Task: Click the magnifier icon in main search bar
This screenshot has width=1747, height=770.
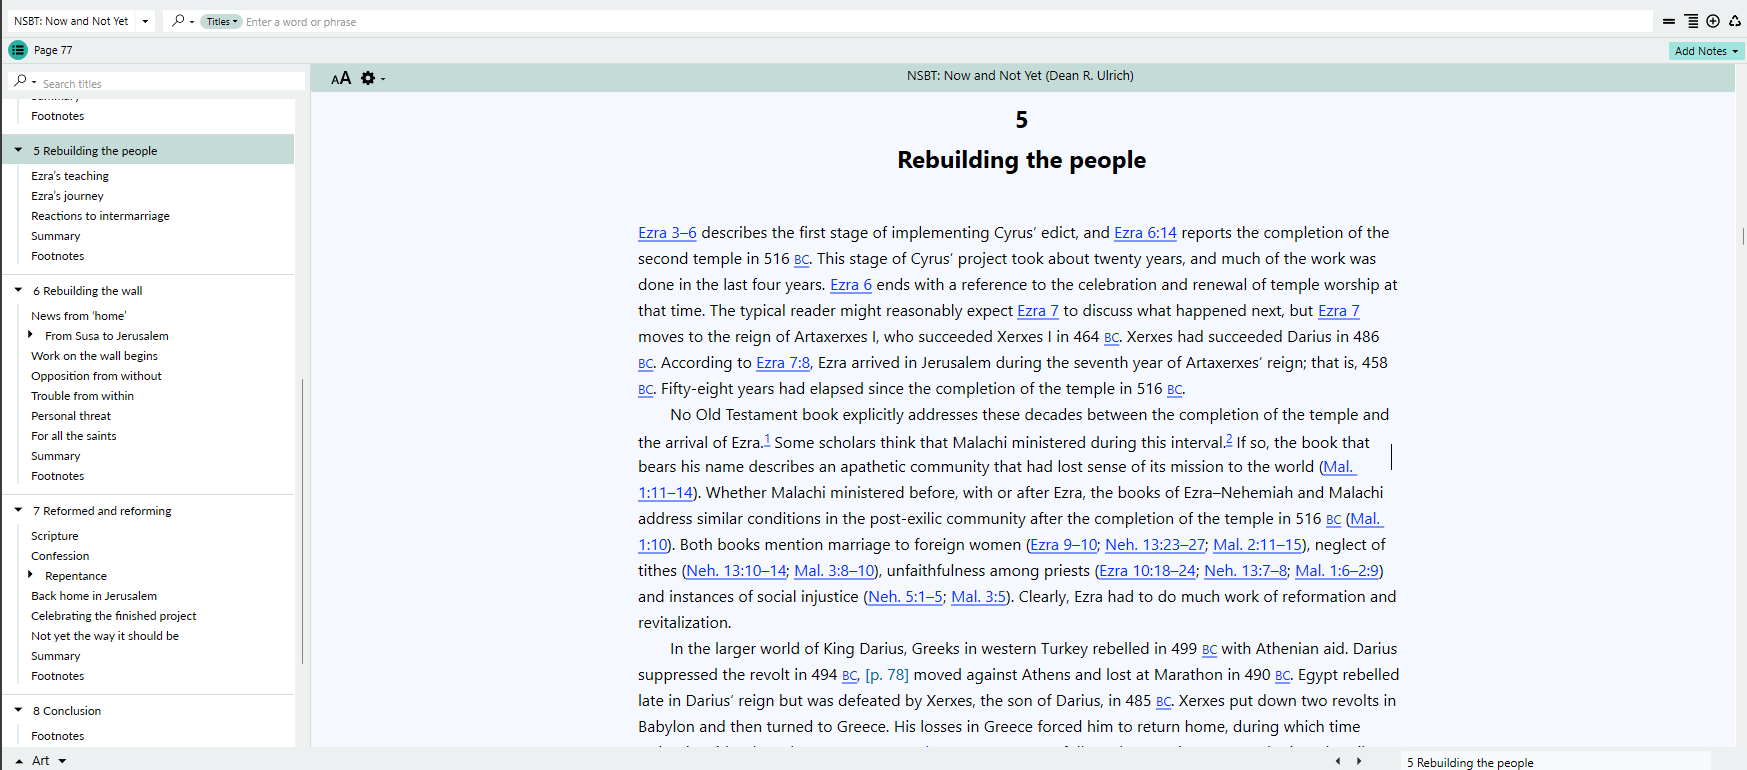Action: point(178,21)
